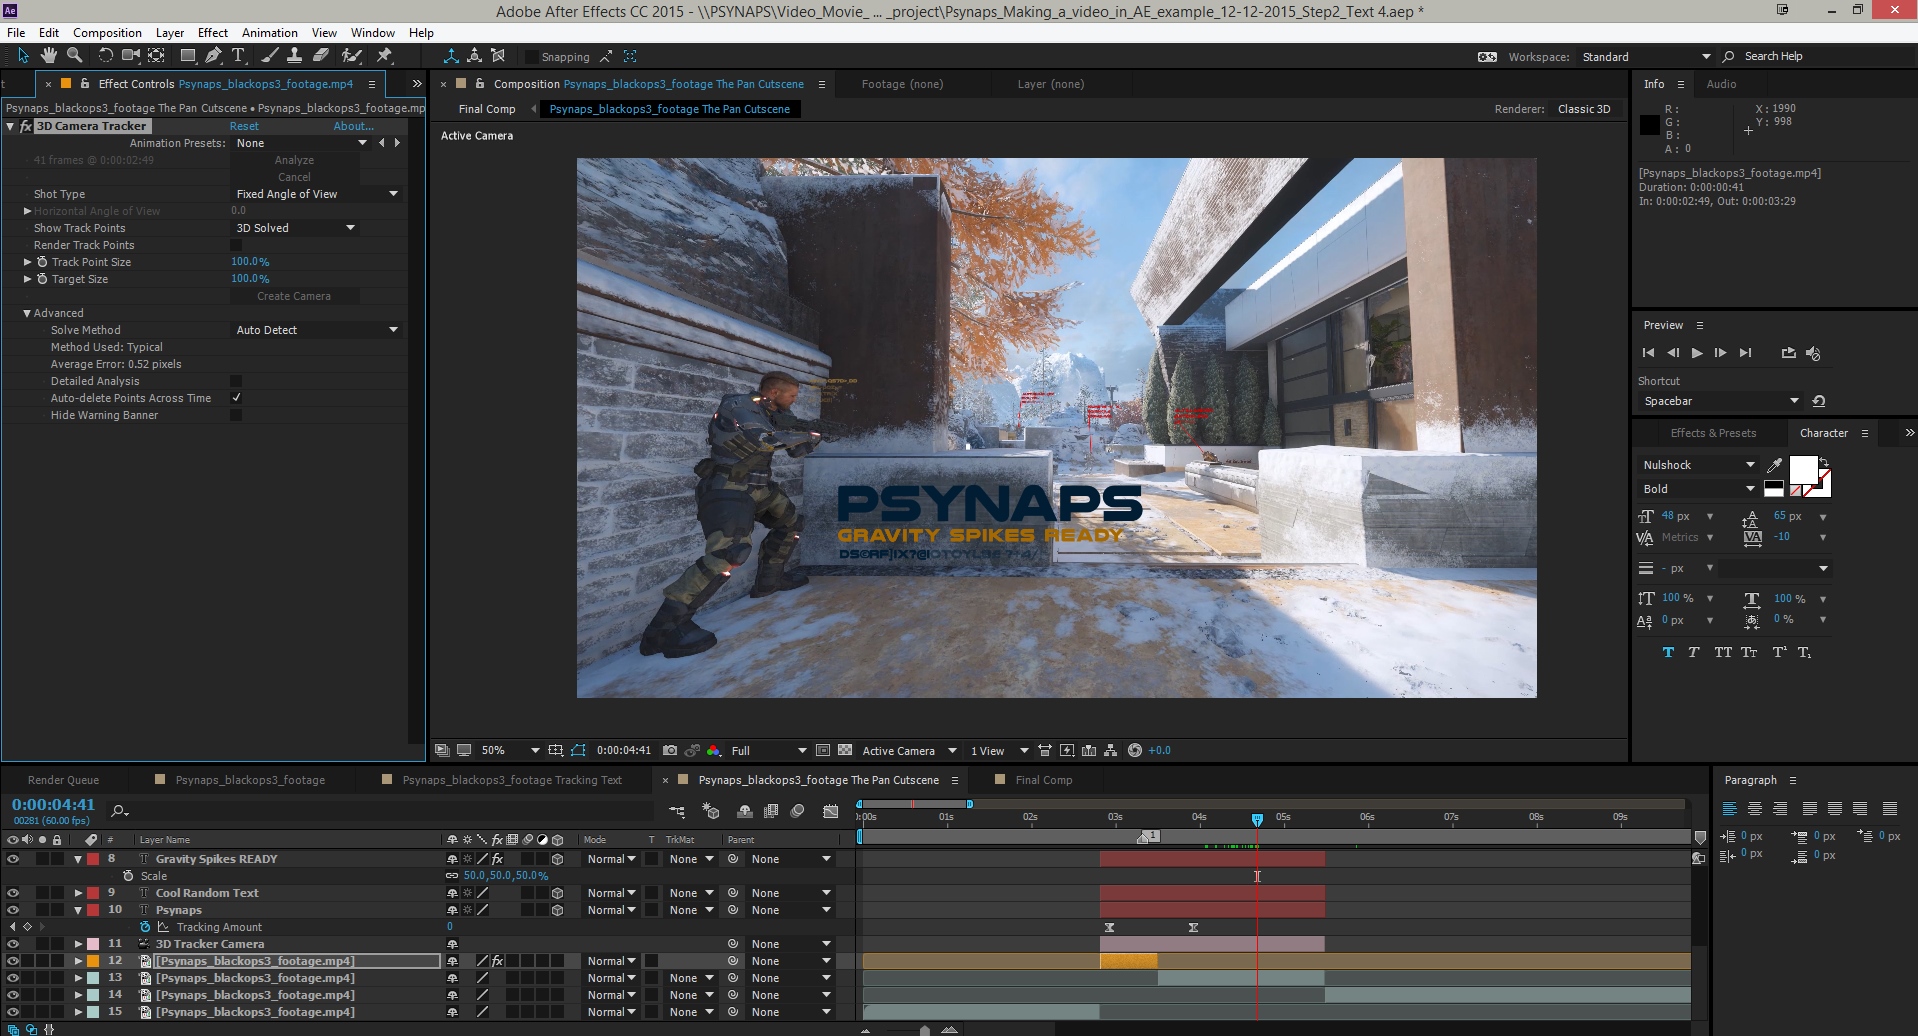The width and height of the screenshot is (1918, 1036).
Task: Click the Fast Previews lightning icon
Action: (x=1067, y=750)
